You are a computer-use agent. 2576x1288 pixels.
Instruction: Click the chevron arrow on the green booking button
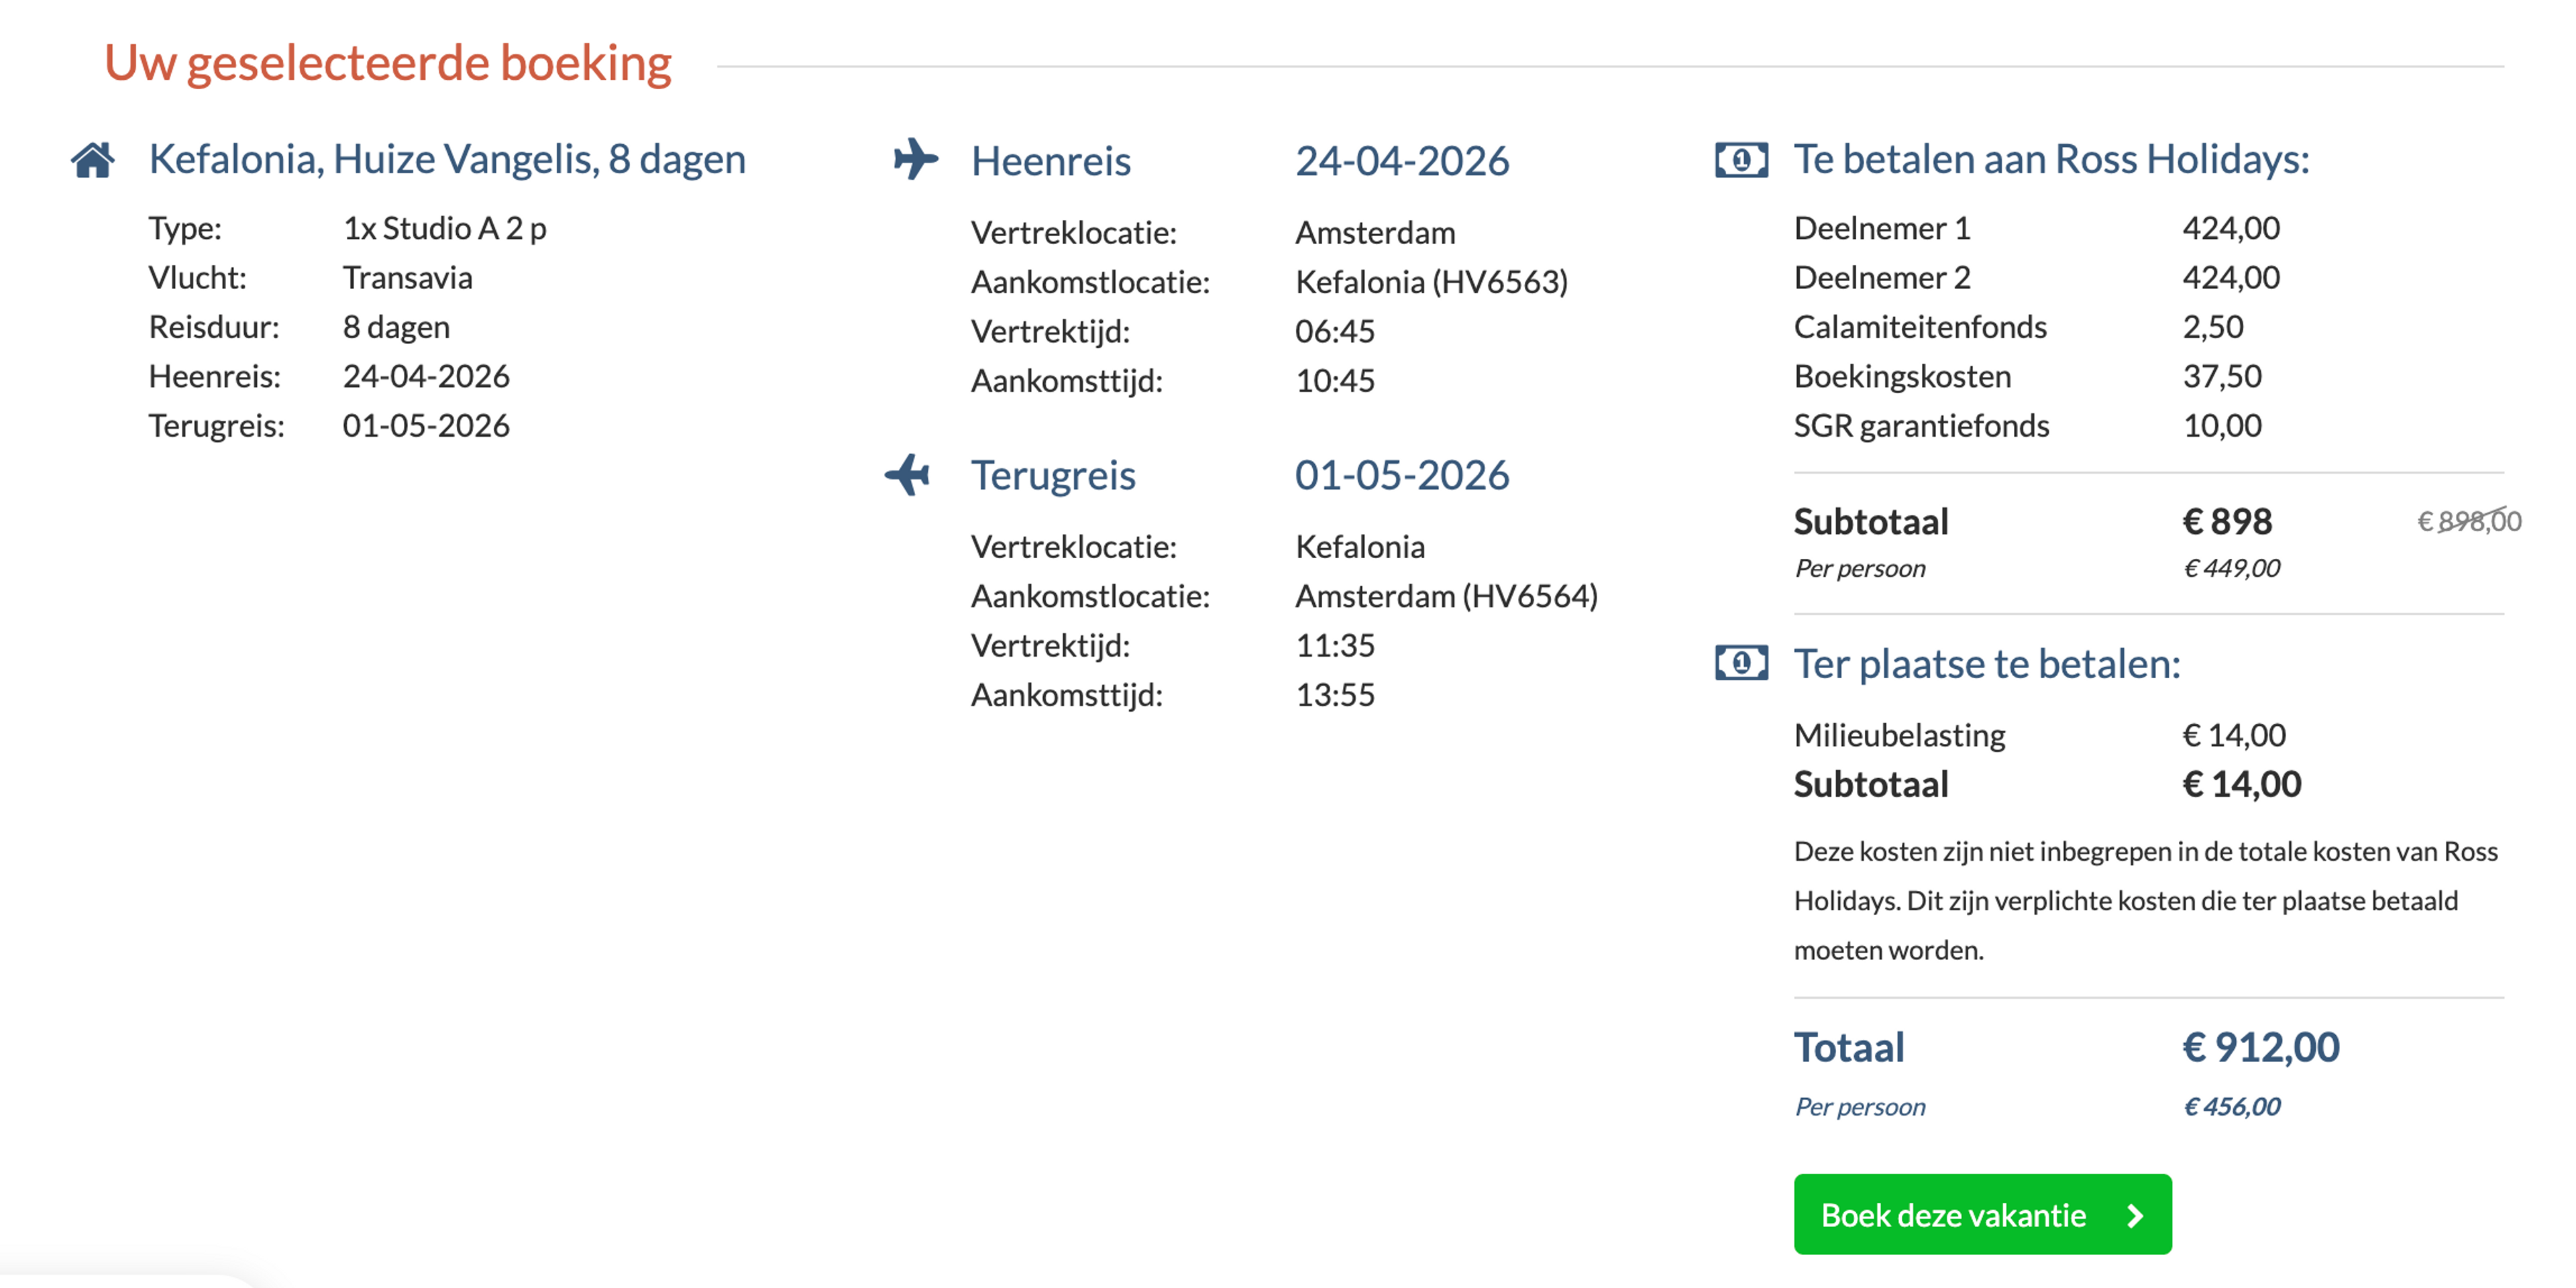pyautogui.click(x=2135, y=1215)
